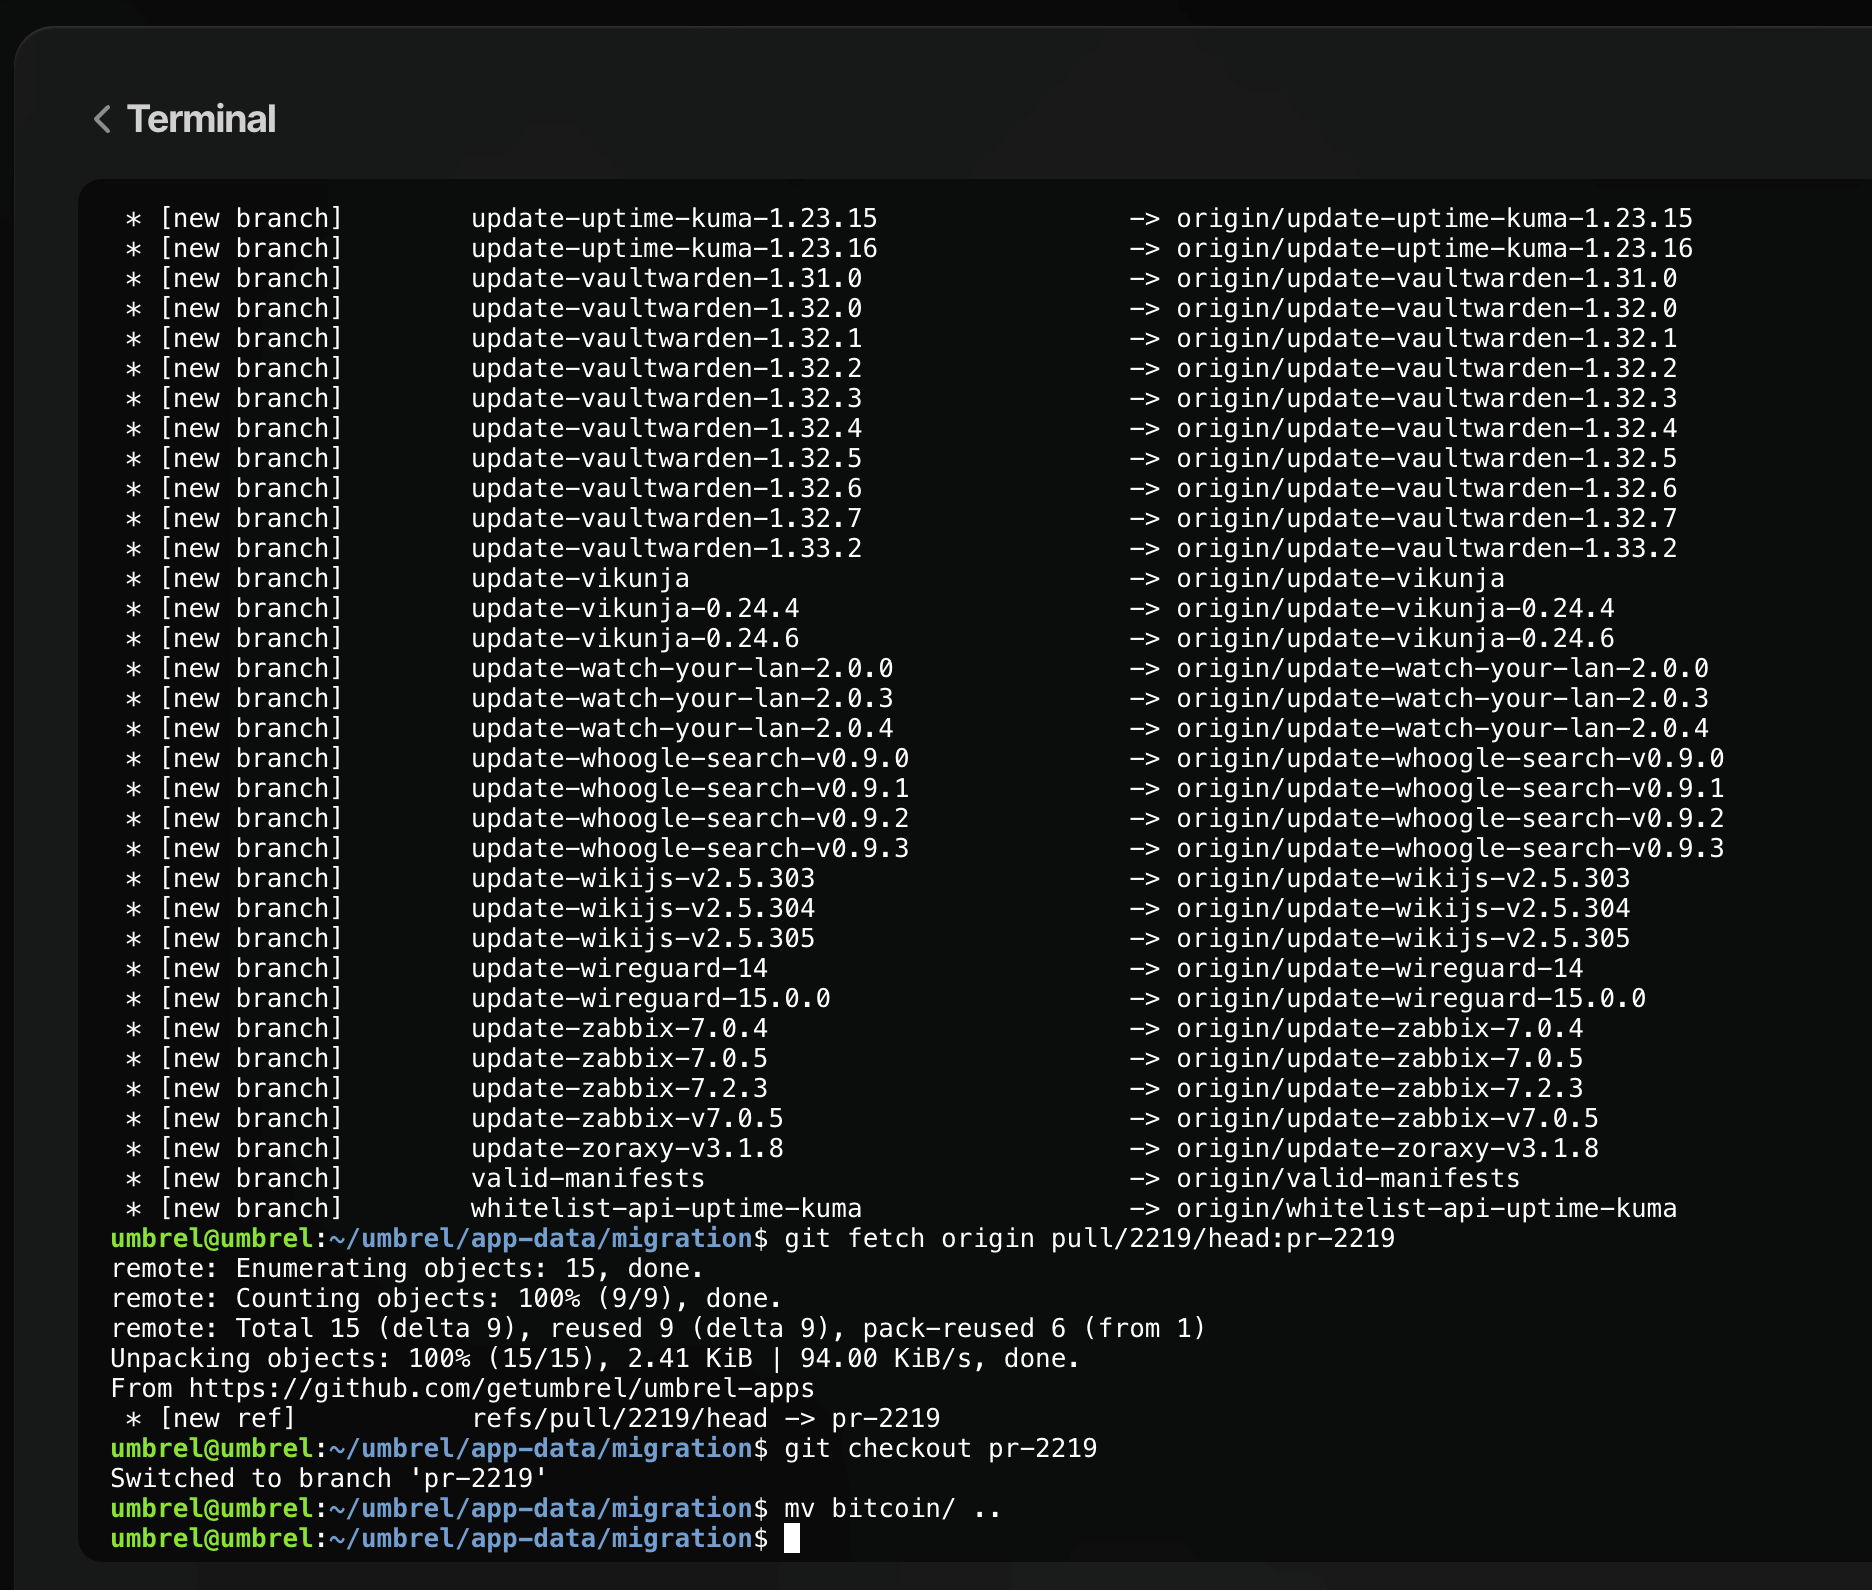This screenshot has width=1872, height=1590.
Task: Click the 'remote: Enumerating objects' output line
Action: [x=407, y=1268]
